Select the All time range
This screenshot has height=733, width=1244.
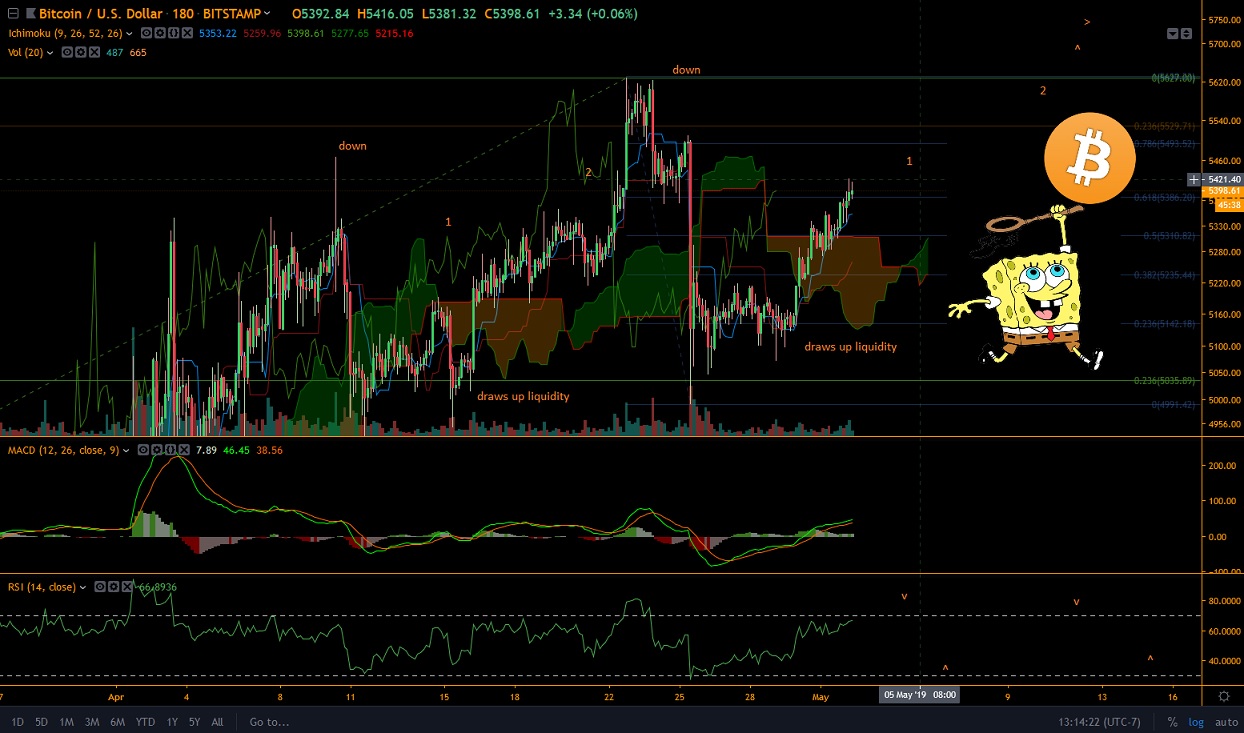pyautogui.click(x=218, y=722)
